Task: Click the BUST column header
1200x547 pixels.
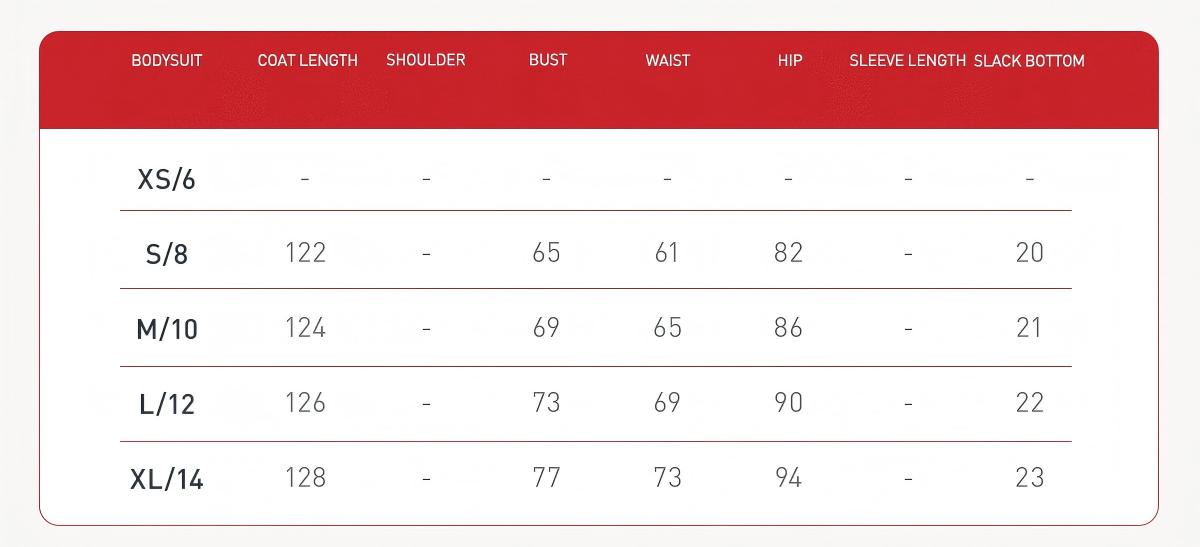Action: coord(548,60)
